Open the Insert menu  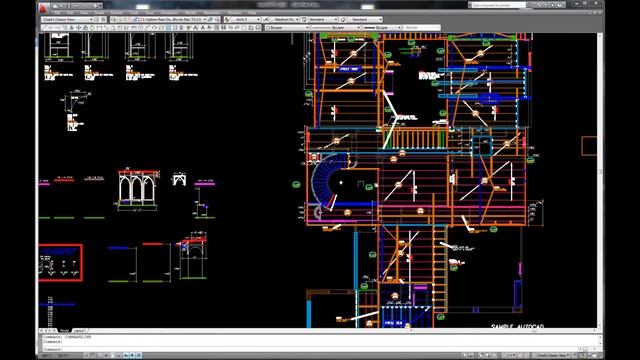pos(99,13)
